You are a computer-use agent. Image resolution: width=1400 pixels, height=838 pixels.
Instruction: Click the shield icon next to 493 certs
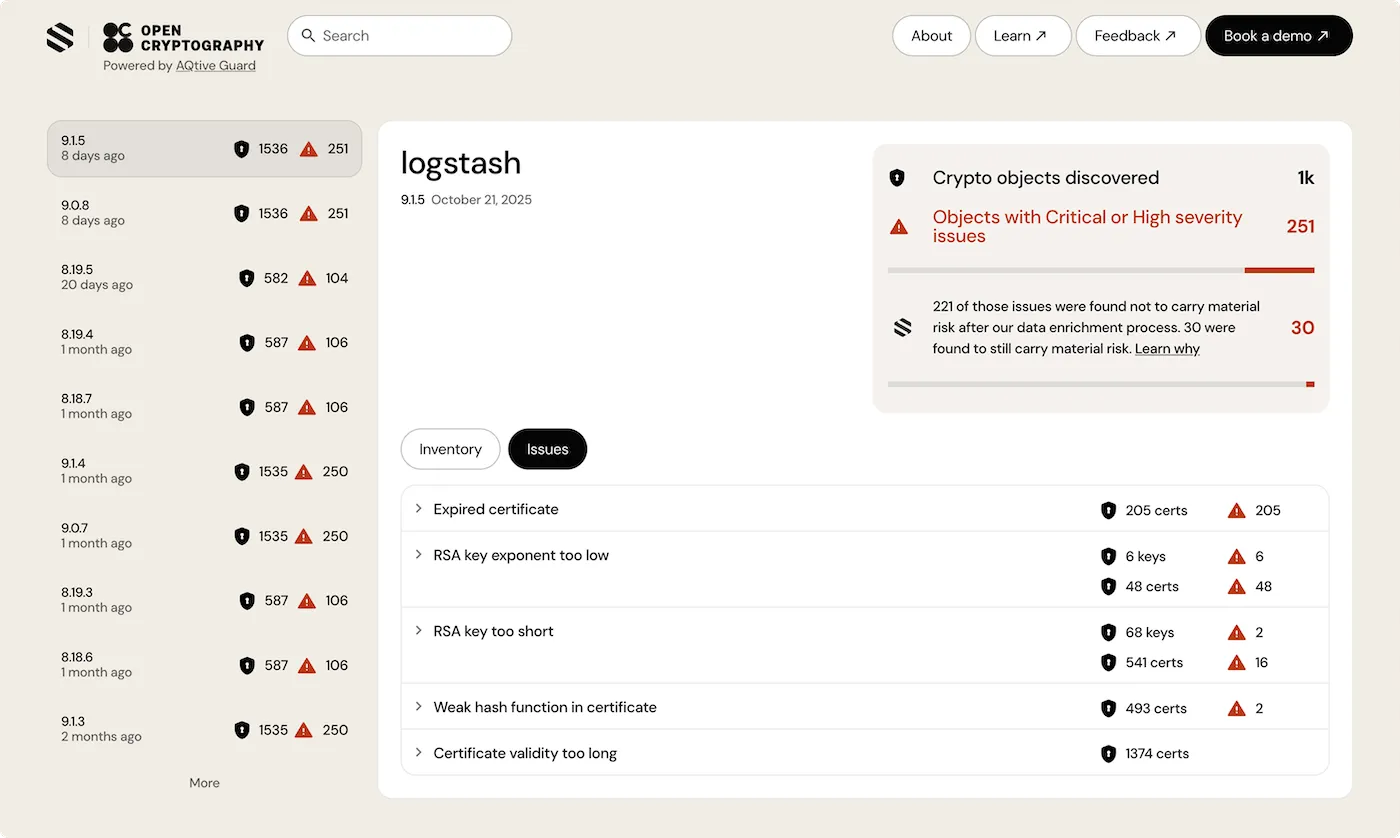[1108, 708]
